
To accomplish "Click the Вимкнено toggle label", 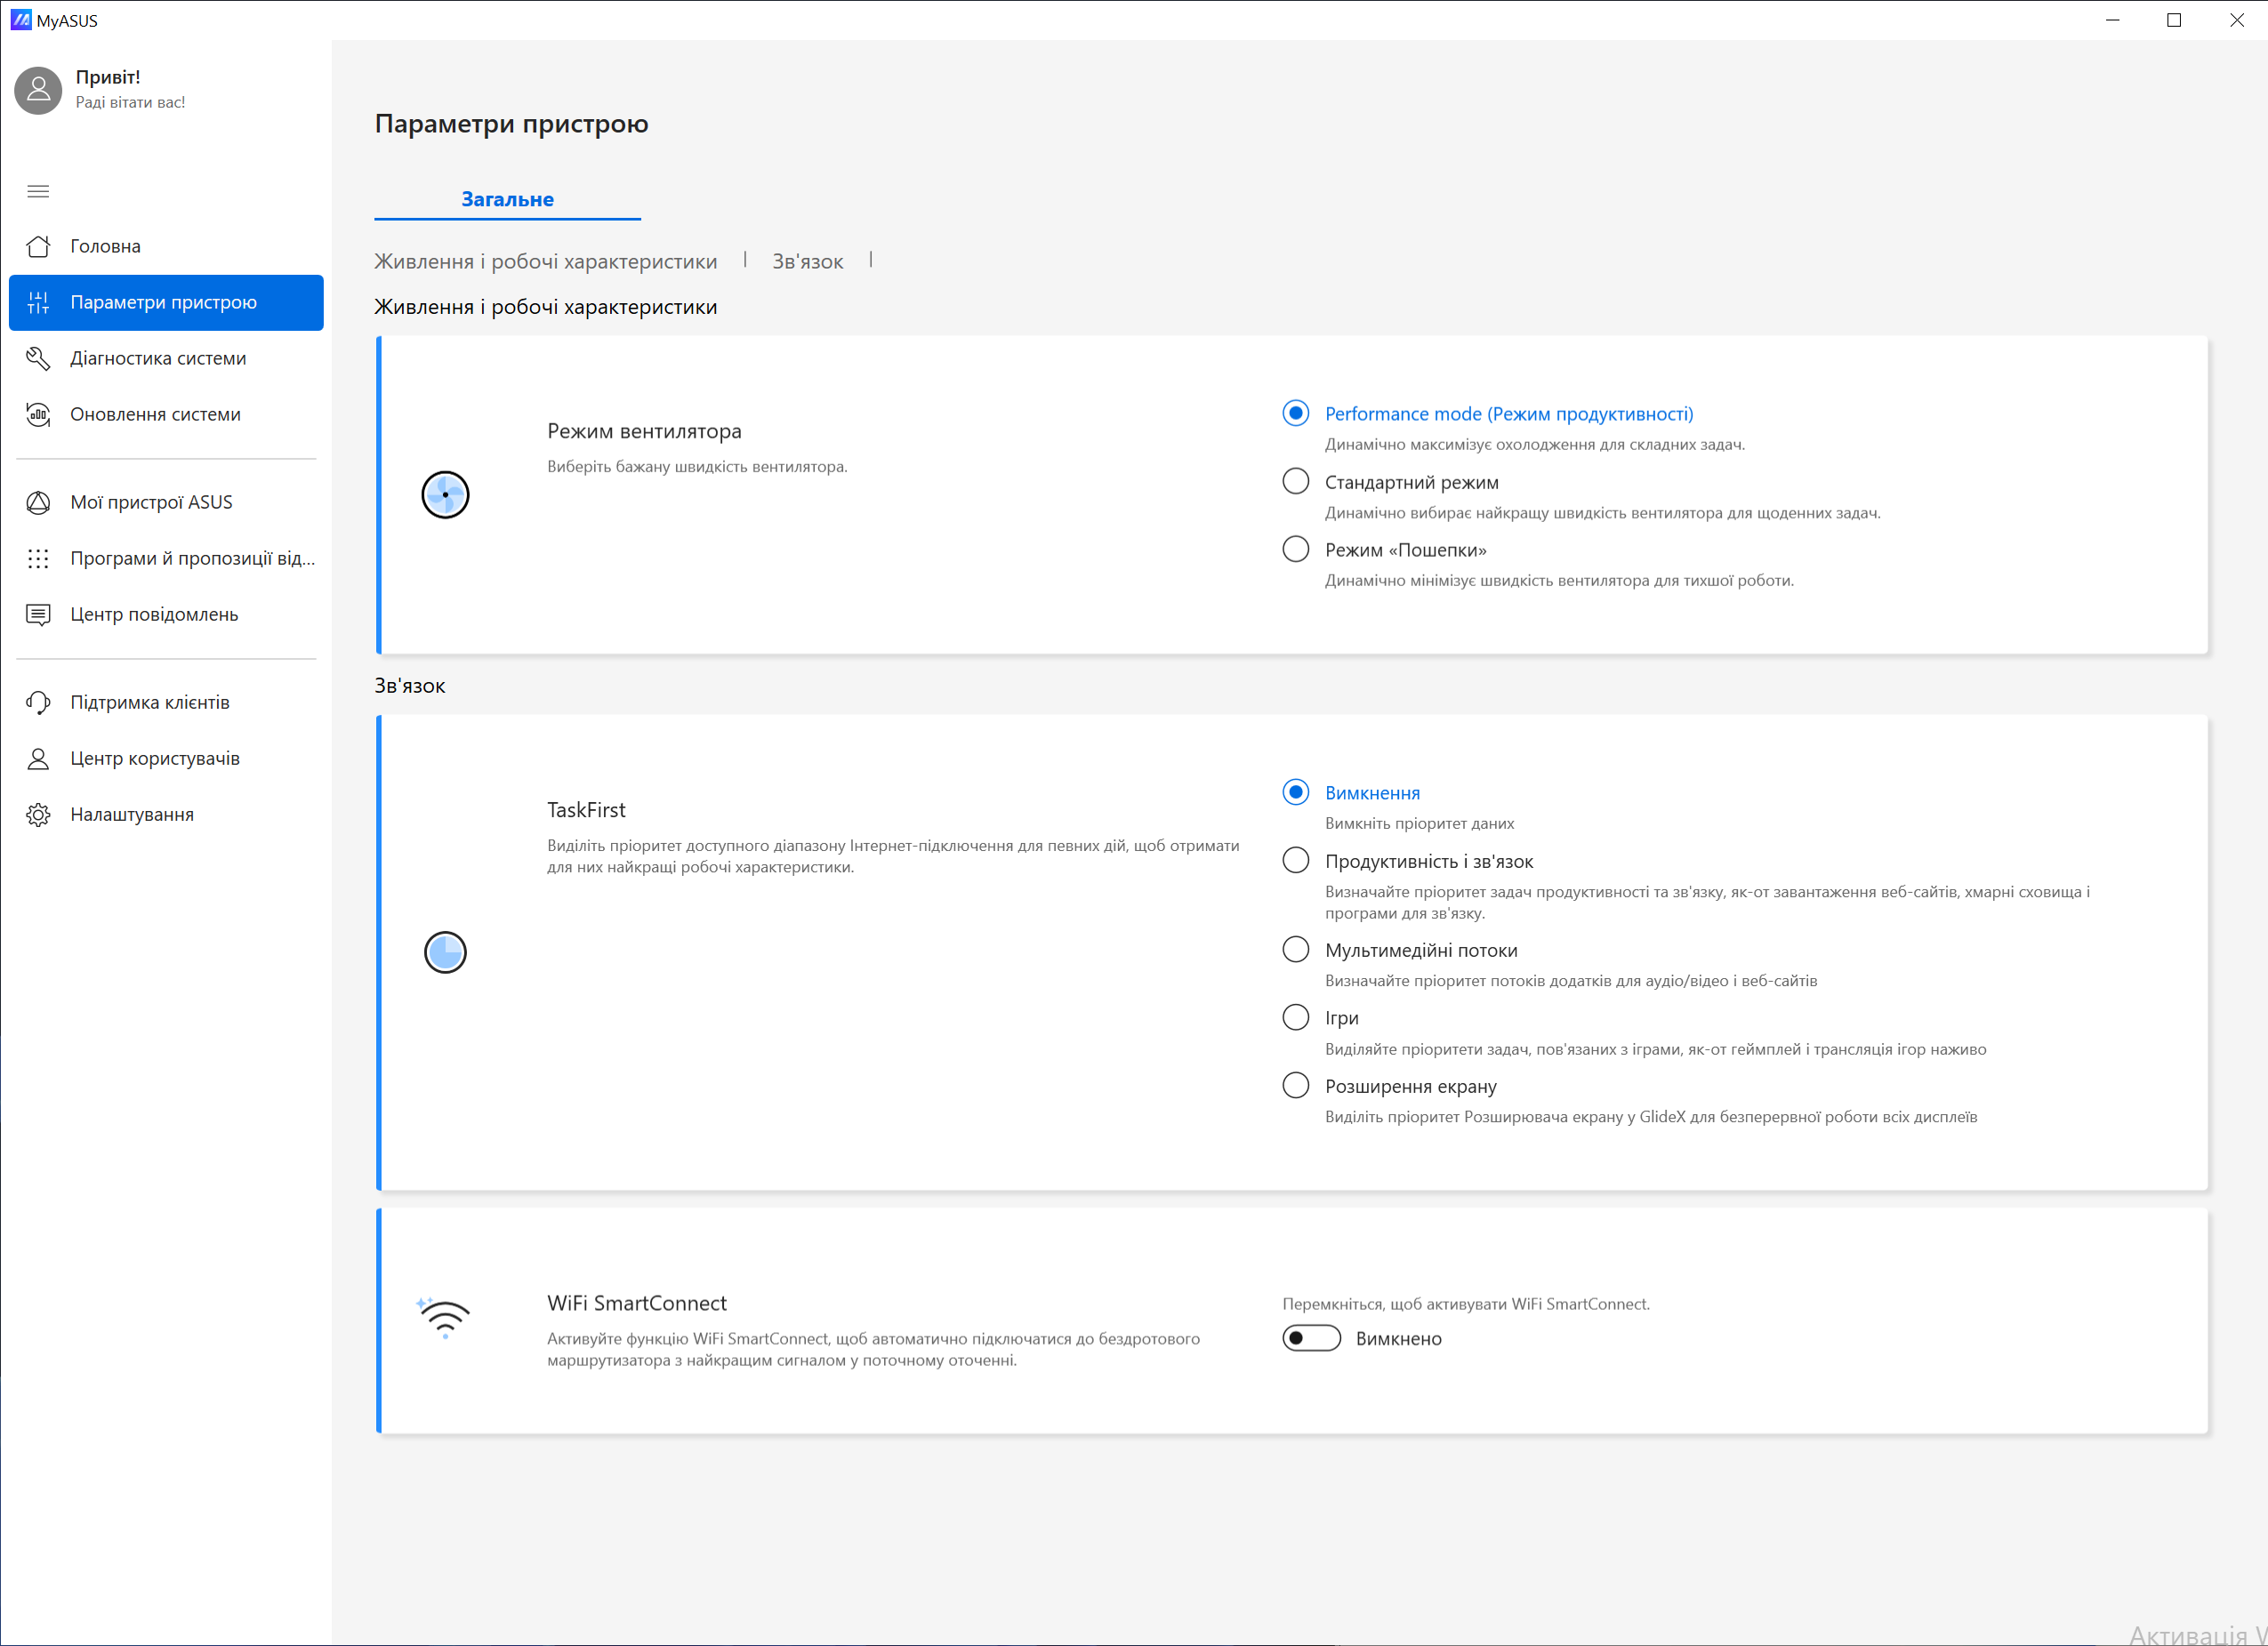I will click(x=1398, y=1338).
